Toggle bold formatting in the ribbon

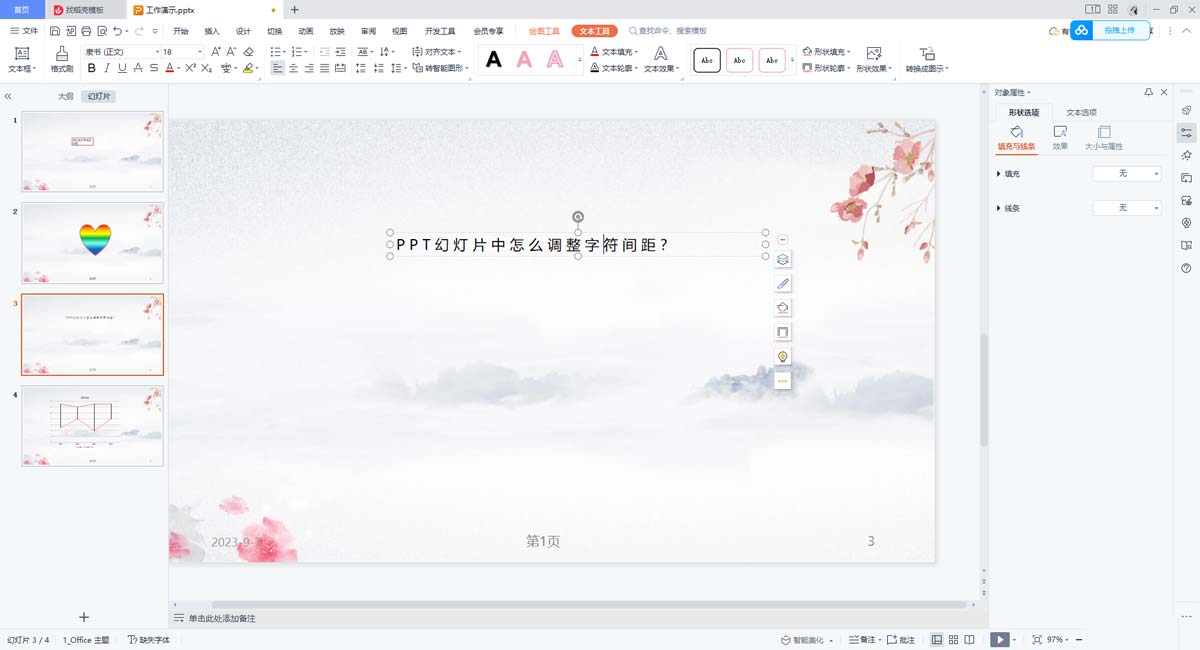click(92, 69)
